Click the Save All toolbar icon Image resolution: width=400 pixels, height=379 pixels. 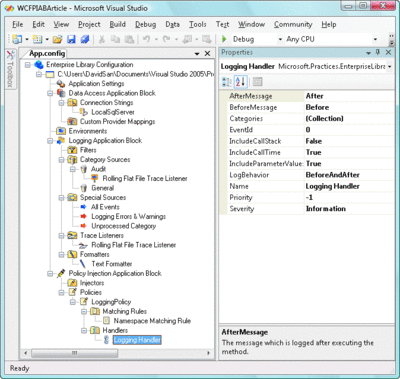[x=85, y=39]
